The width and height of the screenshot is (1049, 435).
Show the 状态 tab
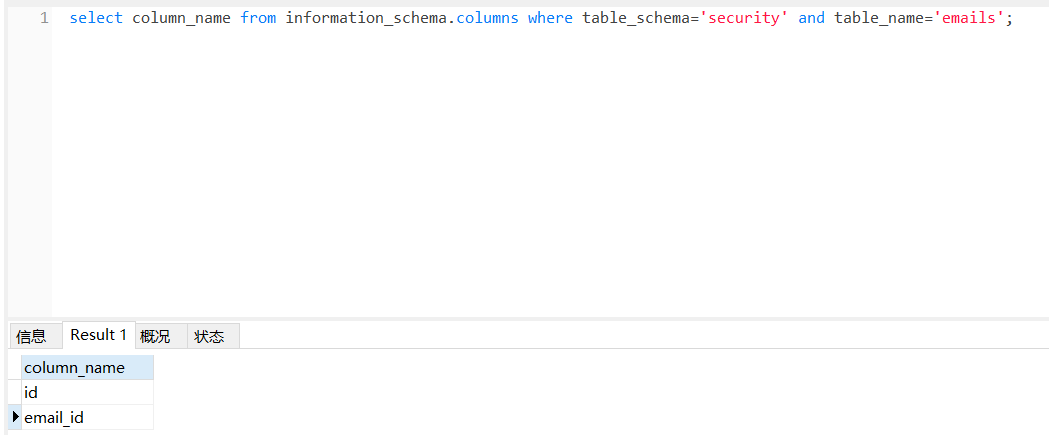click(x=209, y=336)
